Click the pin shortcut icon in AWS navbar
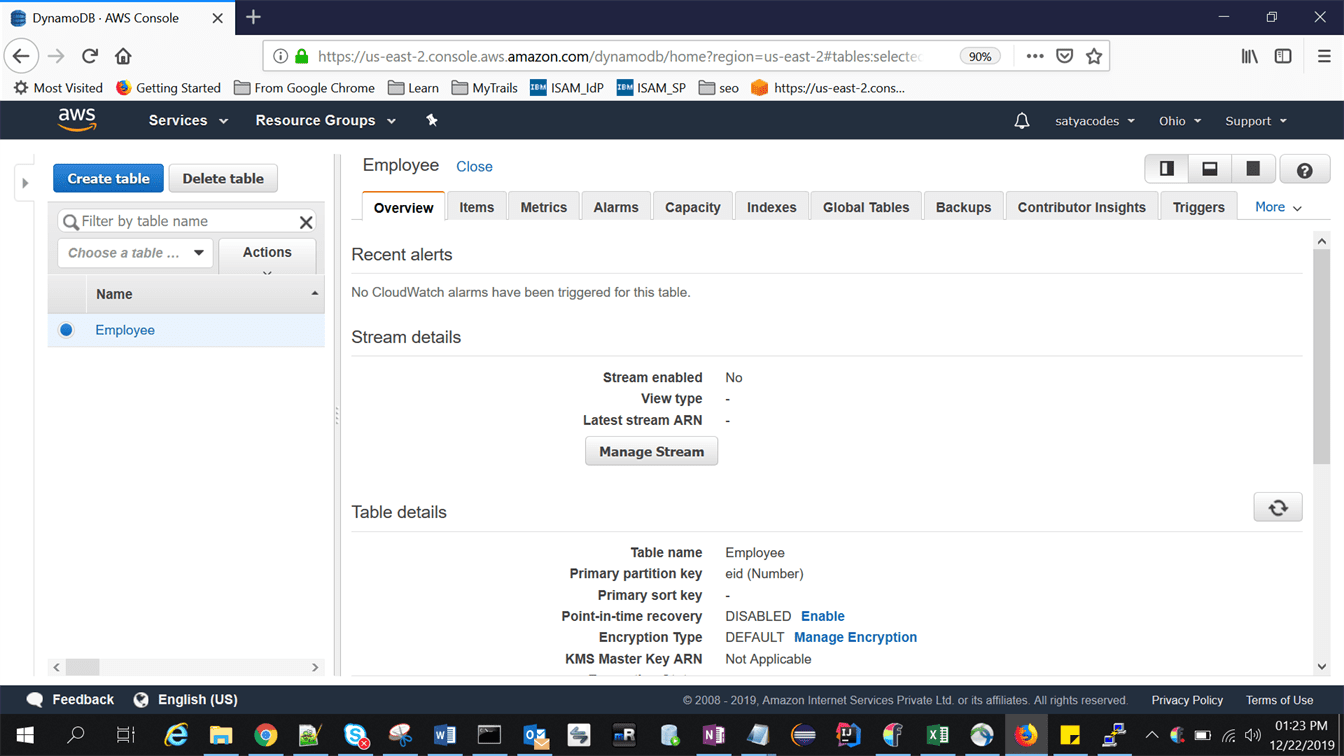Screen dimensions: 1344x756 coord(432,120)
